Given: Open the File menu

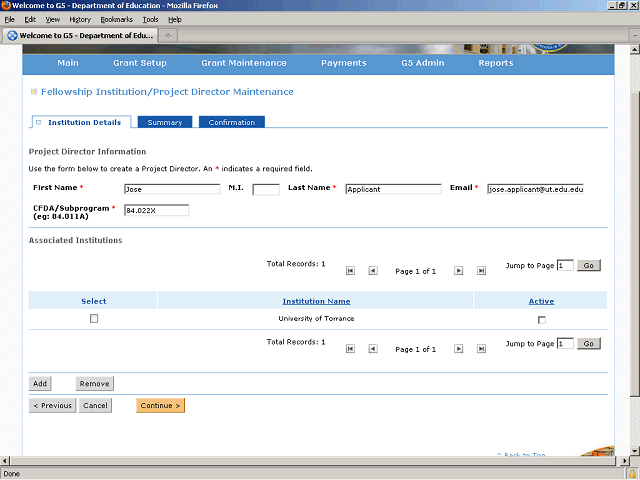Looking at the screenshot, I should click(9, 20).
